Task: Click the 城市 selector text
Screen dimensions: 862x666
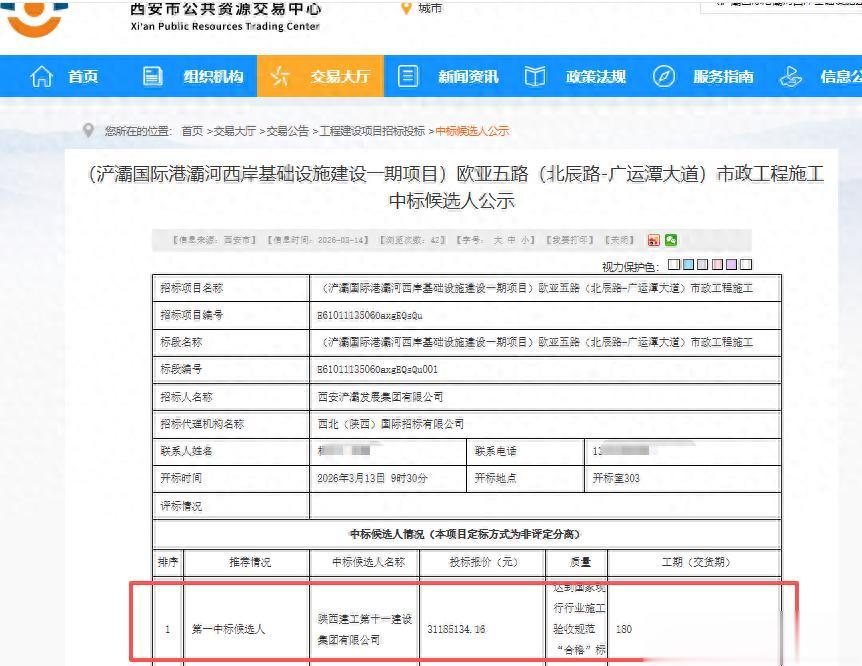Action: coord(429,8)
